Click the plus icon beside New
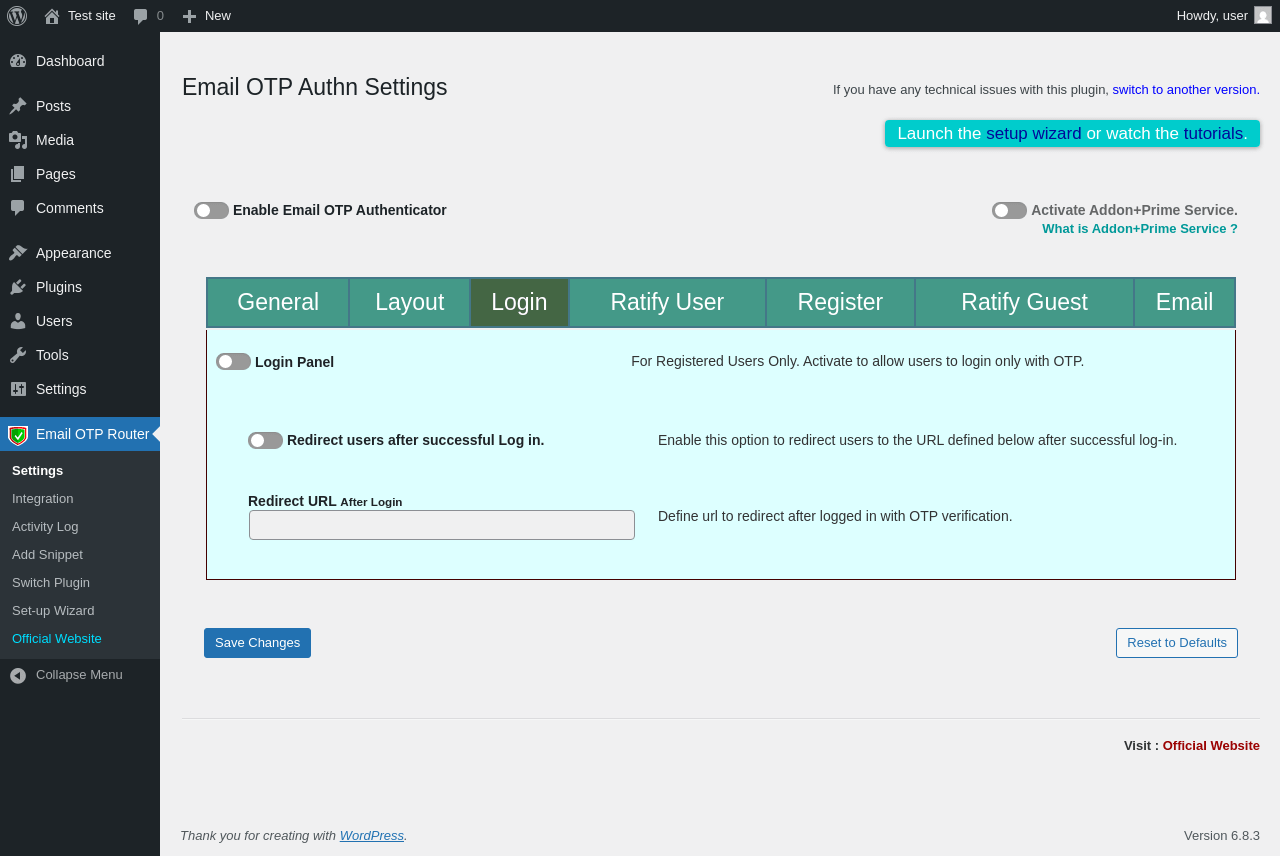 click(189, 16)
